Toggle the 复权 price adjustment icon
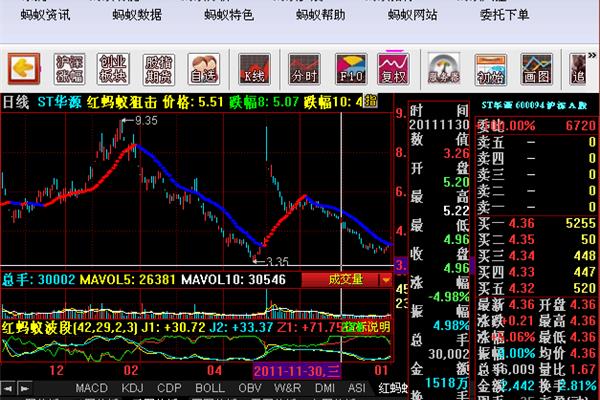 point(393,69)
